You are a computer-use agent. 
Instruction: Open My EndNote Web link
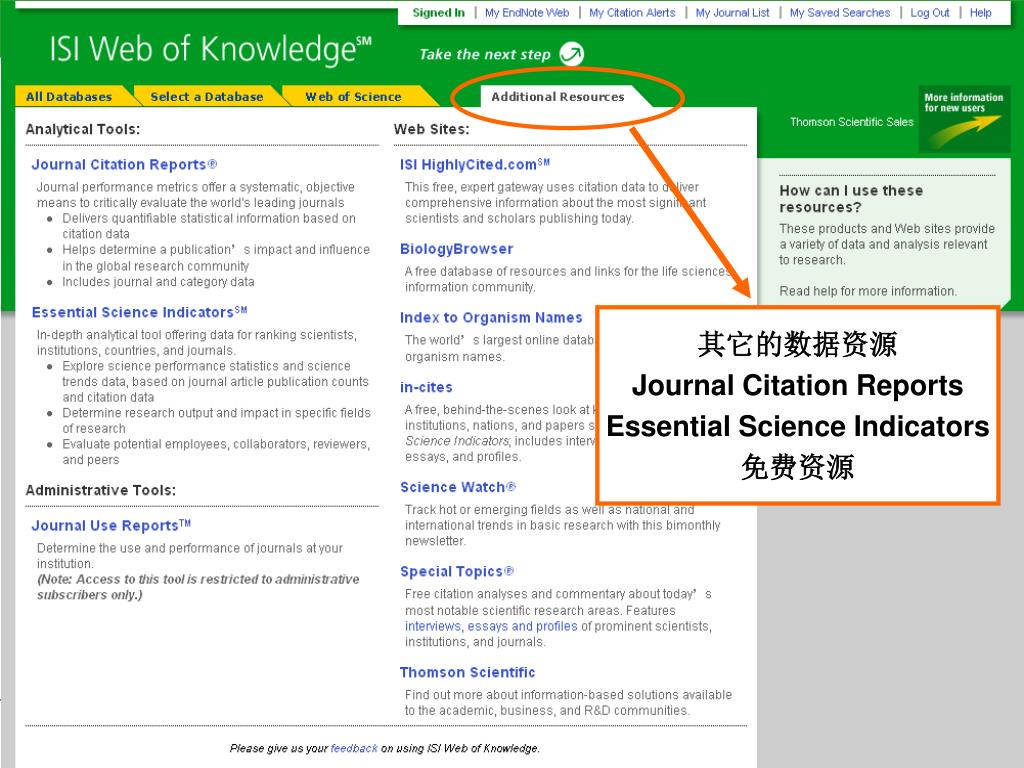527,12
